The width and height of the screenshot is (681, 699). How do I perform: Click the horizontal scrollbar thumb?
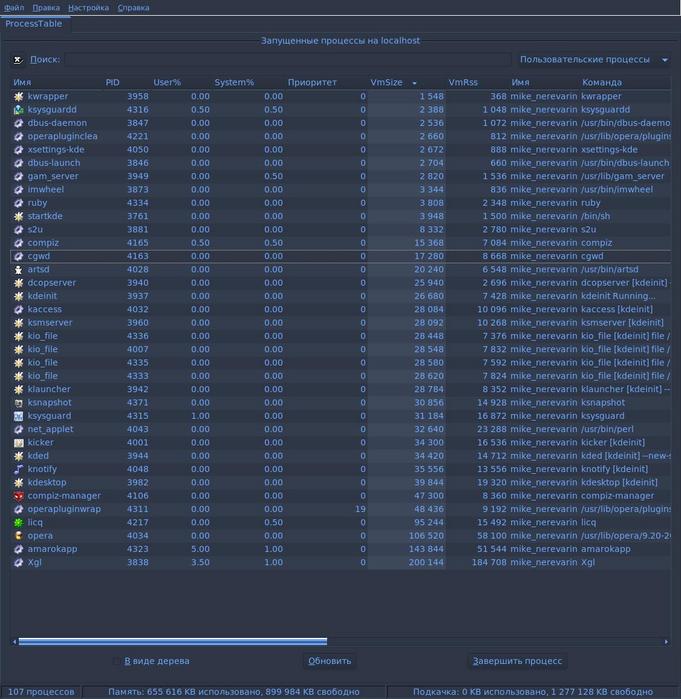pyautogui.click(x=173, y=641)
